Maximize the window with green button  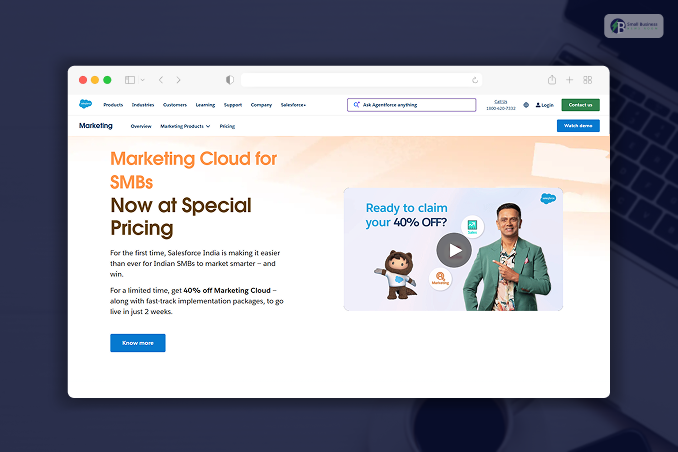pos(107,80)
